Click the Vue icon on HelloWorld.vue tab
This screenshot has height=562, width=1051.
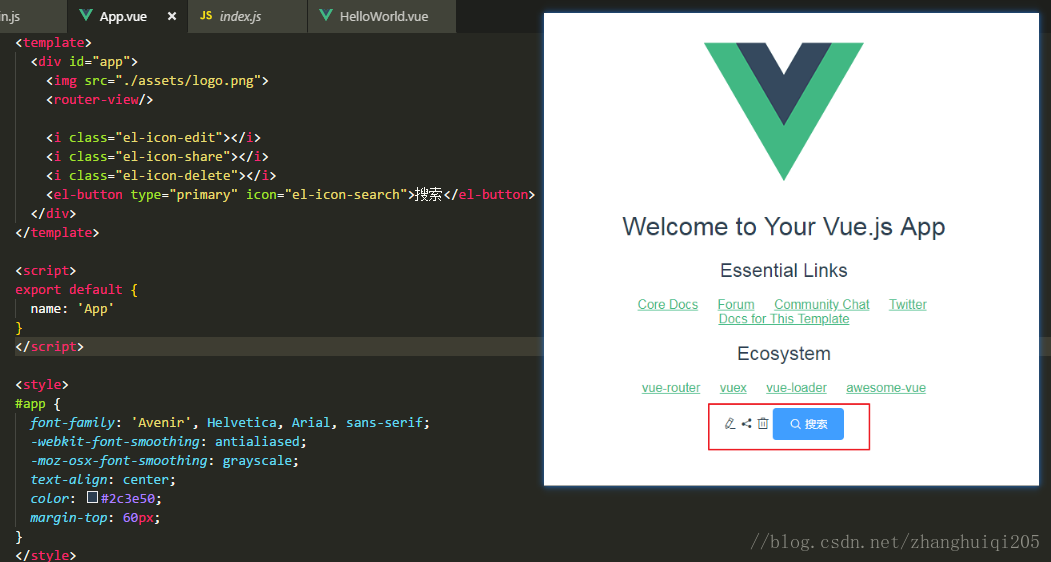coord(326,15)
